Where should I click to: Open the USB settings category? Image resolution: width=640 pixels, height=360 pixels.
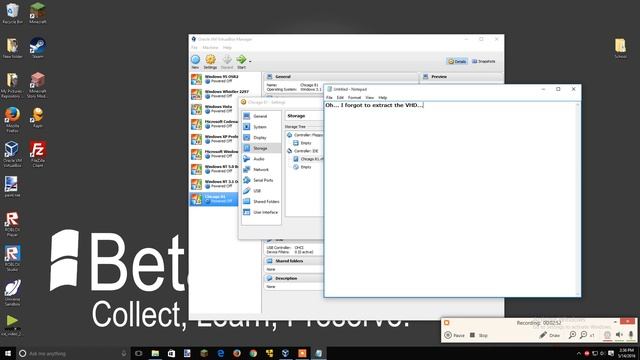point(261,191)
